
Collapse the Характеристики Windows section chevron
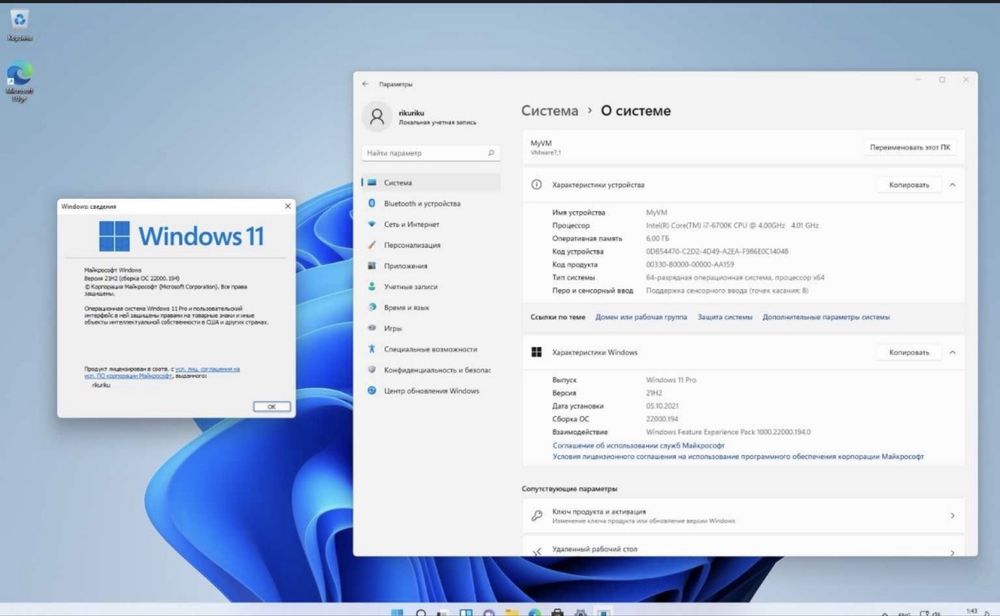(x=952, y=352)
